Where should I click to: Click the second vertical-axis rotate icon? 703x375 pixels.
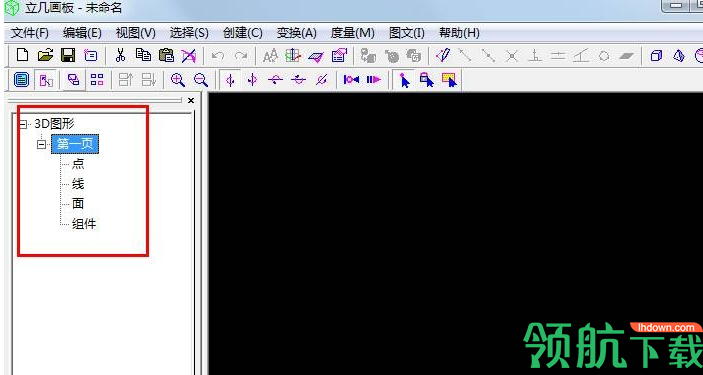(x=253, y=80)
